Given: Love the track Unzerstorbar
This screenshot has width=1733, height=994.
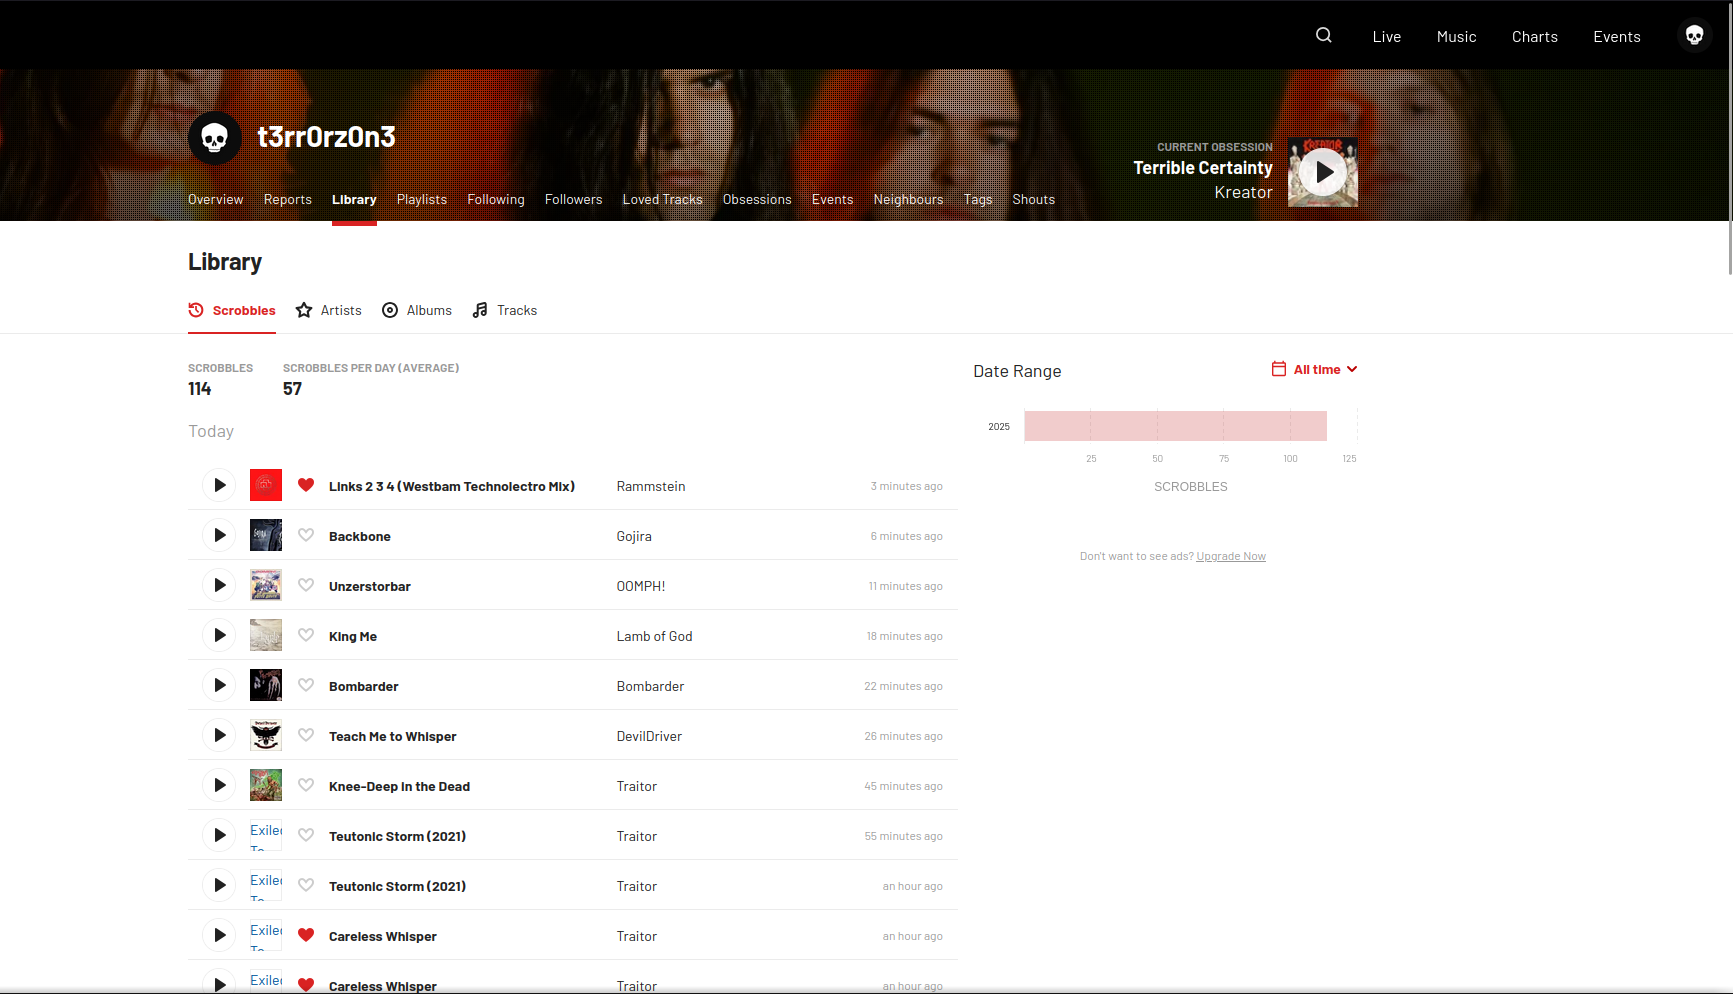Looking at the screenshot, I should pyautogui.click(x=306, y=586).
